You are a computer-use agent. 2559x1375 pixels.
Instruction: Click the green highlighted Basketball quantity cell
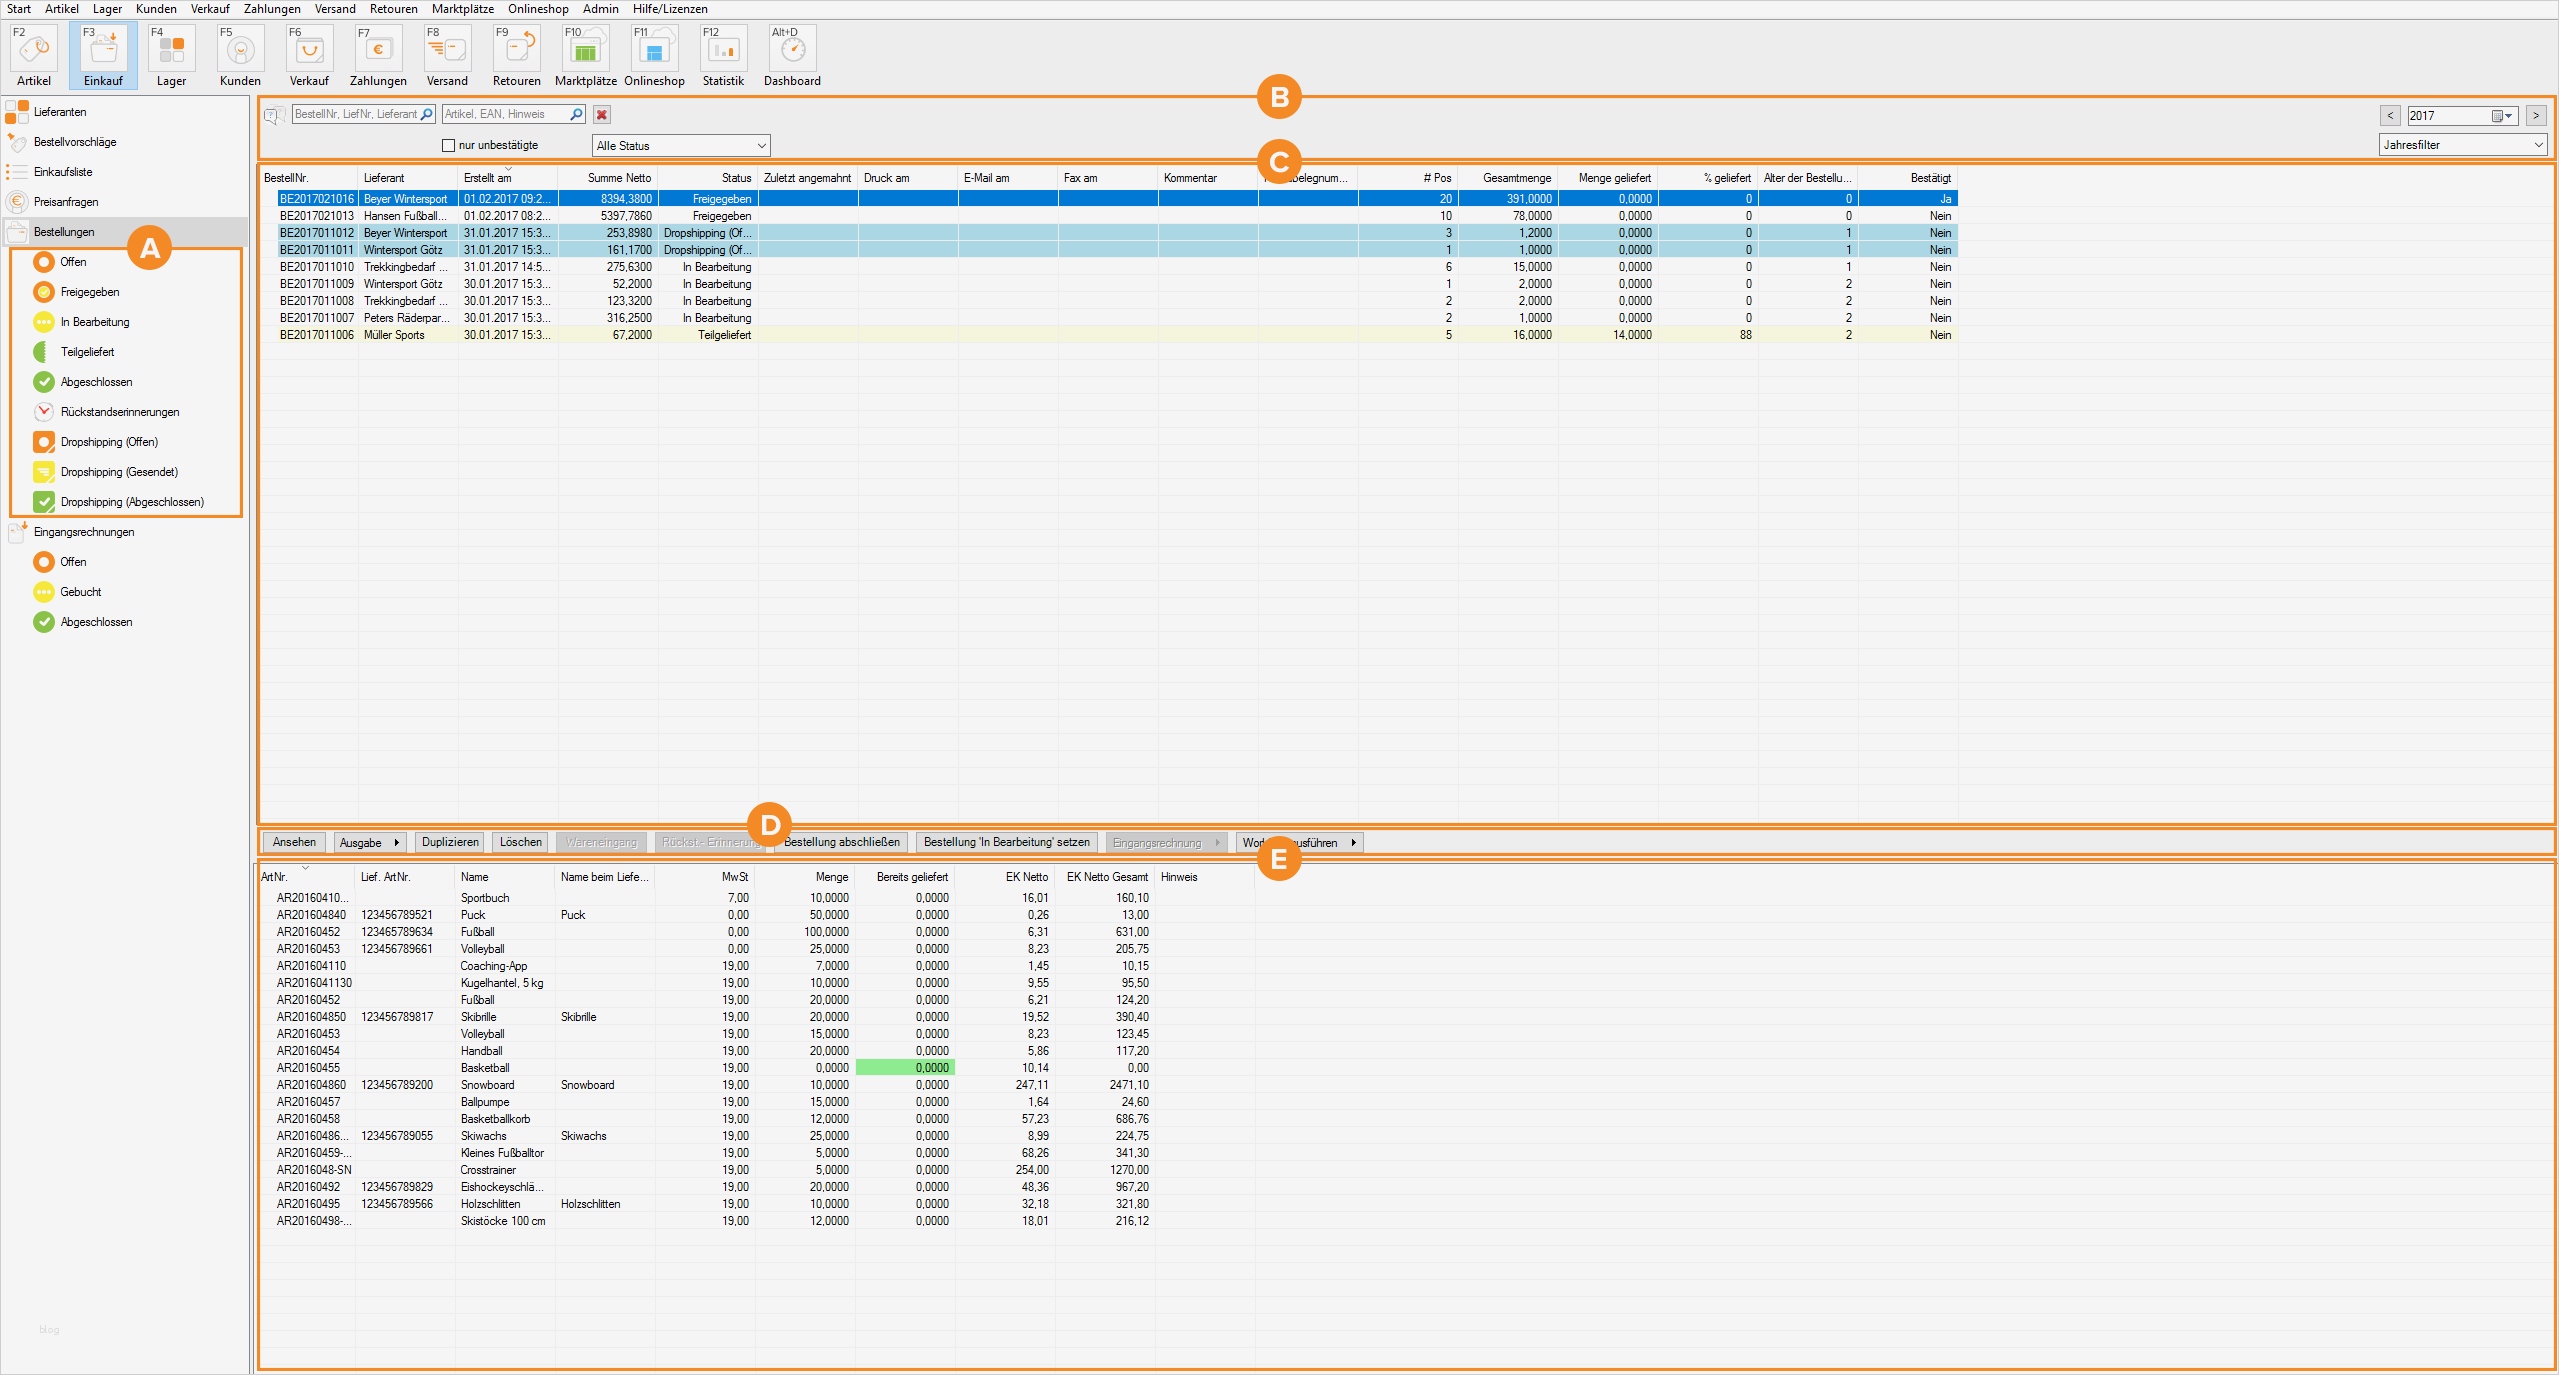905,1068
